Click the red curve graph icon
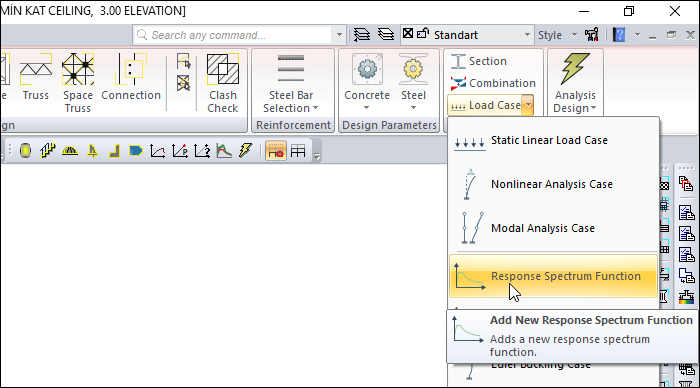The width and height of the screenshot is (700, 388). pyautogui.click(x=157, y=151)
